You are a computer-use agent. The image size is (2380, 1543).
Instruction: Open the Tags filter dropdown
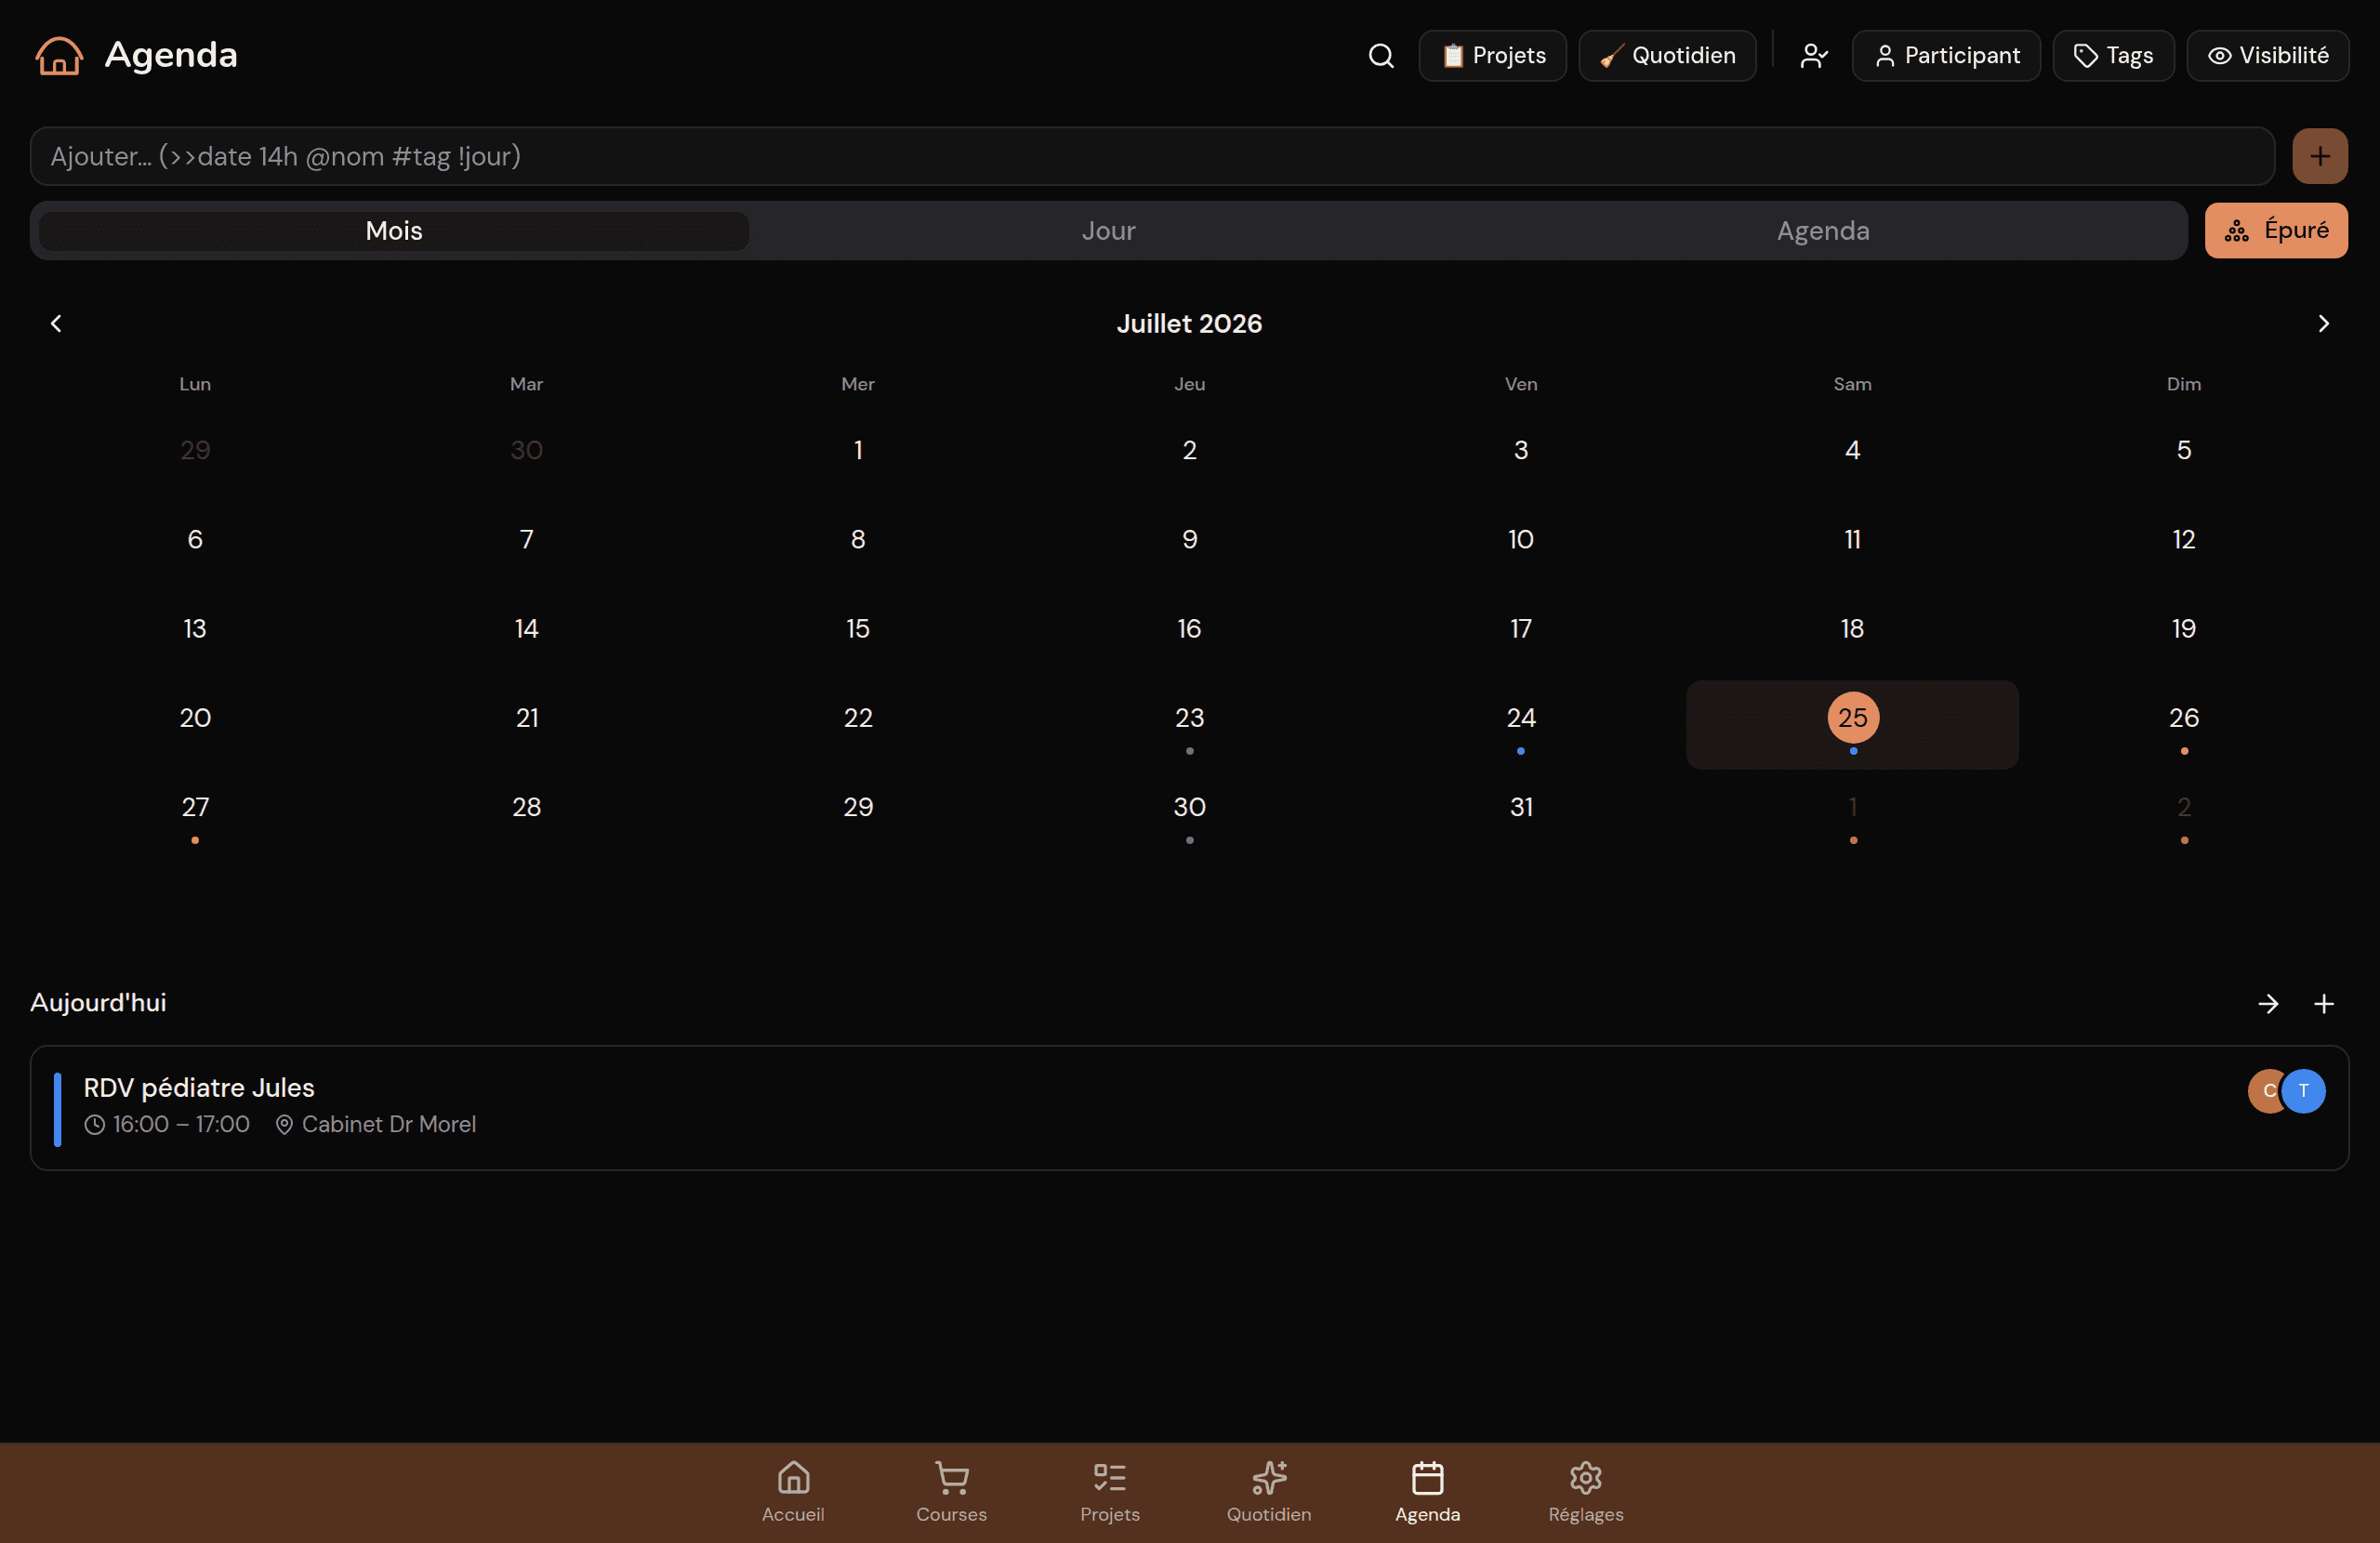pyautogui.click(x=2113, y=56)
